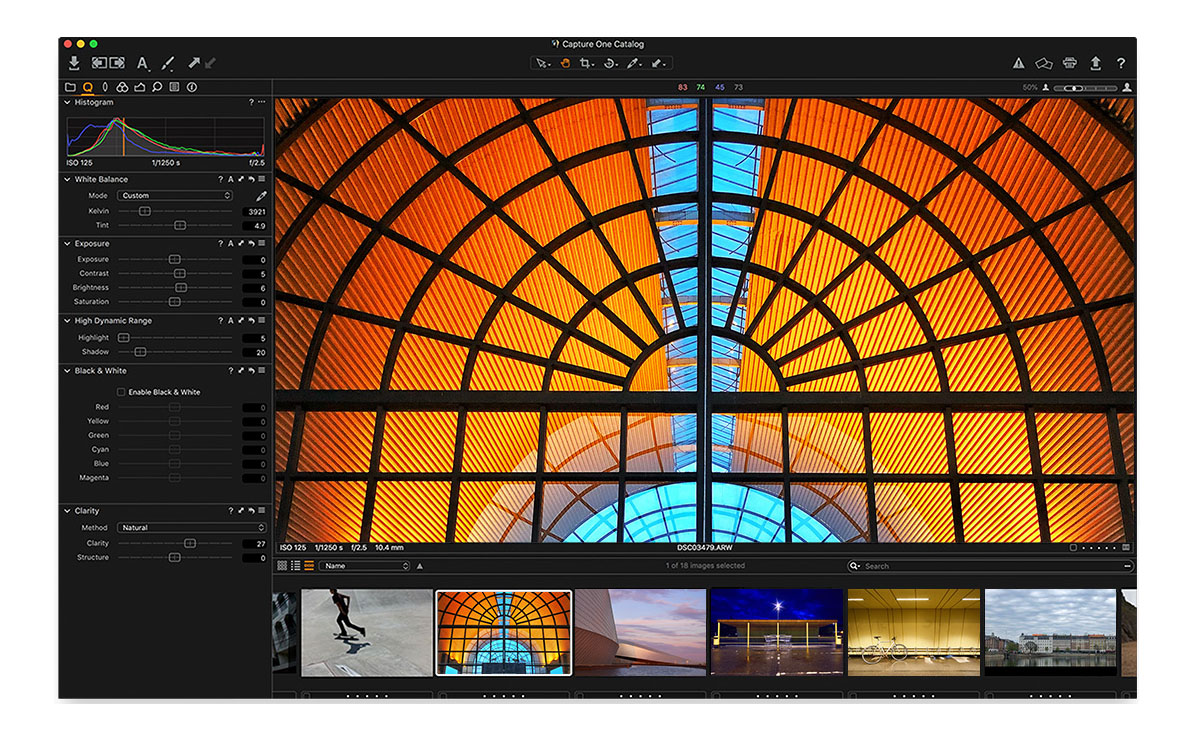1195x738 pixels.
Task: Click the Kelvin slider handle
Action: click(x=145, y=211)
